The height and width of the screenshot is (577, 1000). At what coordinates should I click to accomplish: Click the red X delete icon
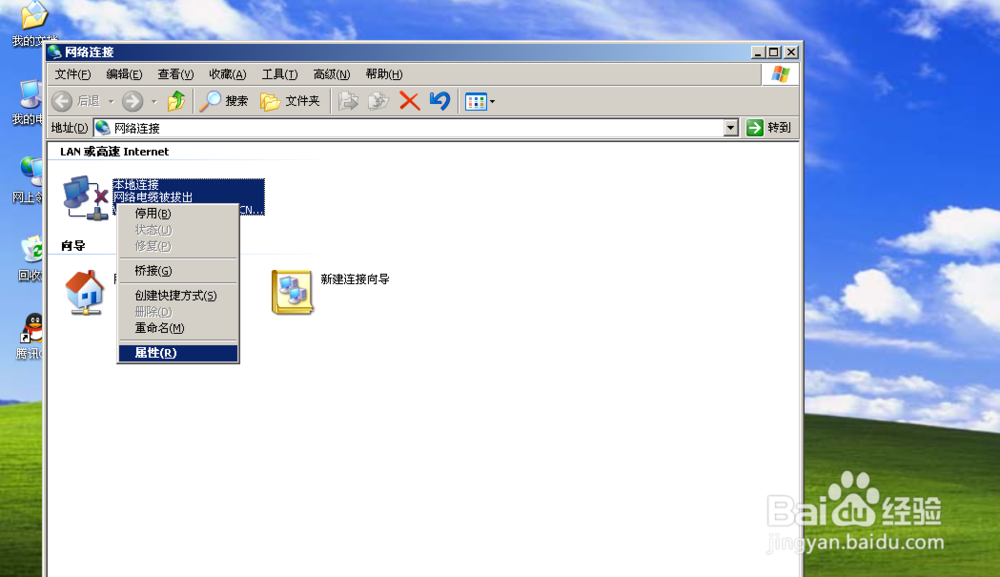coord(409,101)
